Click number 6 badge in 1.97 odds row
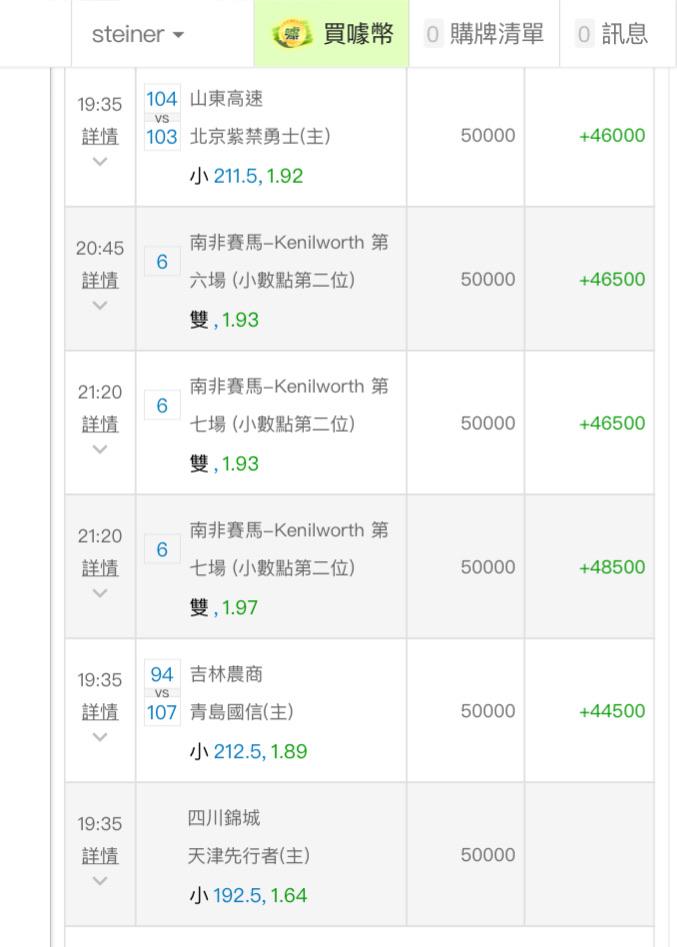677x947 pixels. pyautogui.click(x=162, y=549)
